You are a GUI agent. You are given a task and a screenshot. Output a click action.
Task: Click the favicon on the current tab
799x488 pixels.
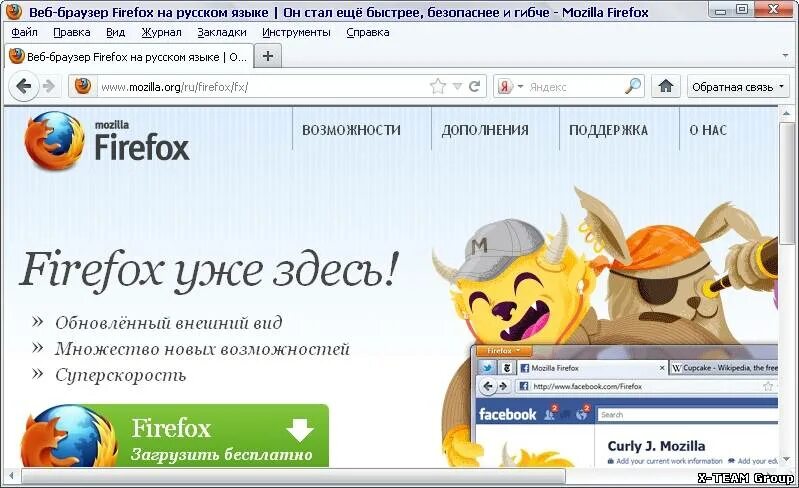pos(17,56)
